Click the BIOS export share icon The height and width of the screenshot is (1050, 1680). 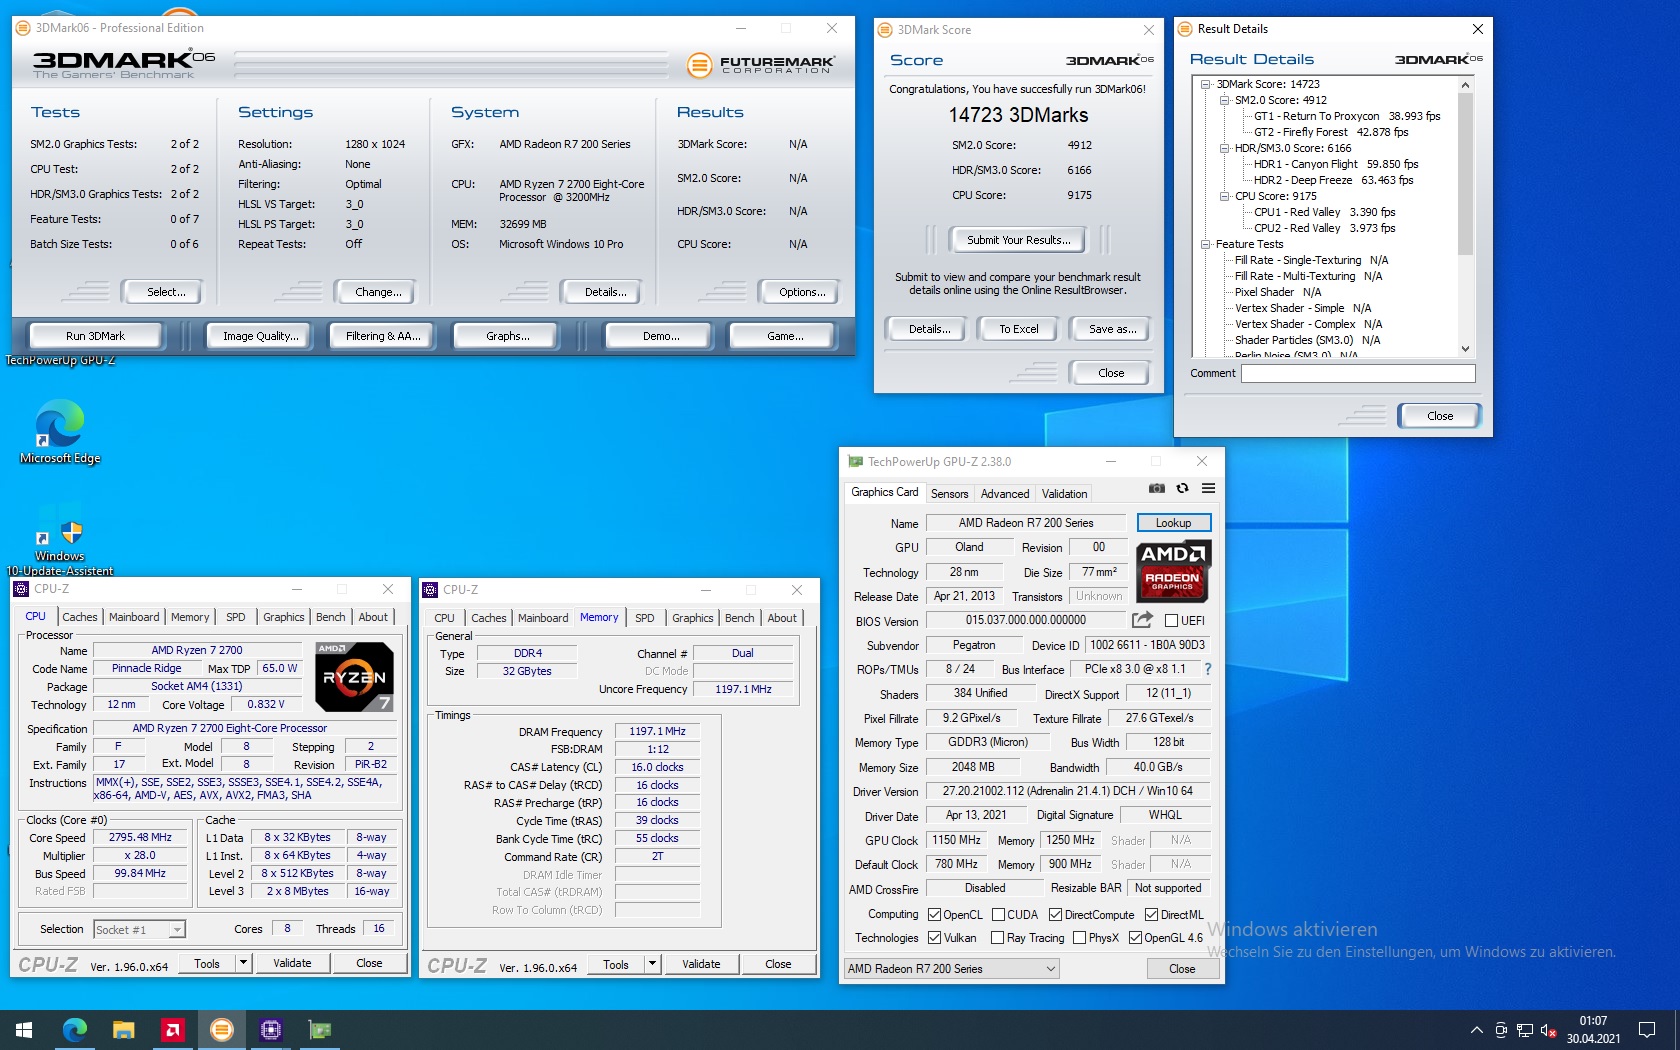[x=1142, y=620]
